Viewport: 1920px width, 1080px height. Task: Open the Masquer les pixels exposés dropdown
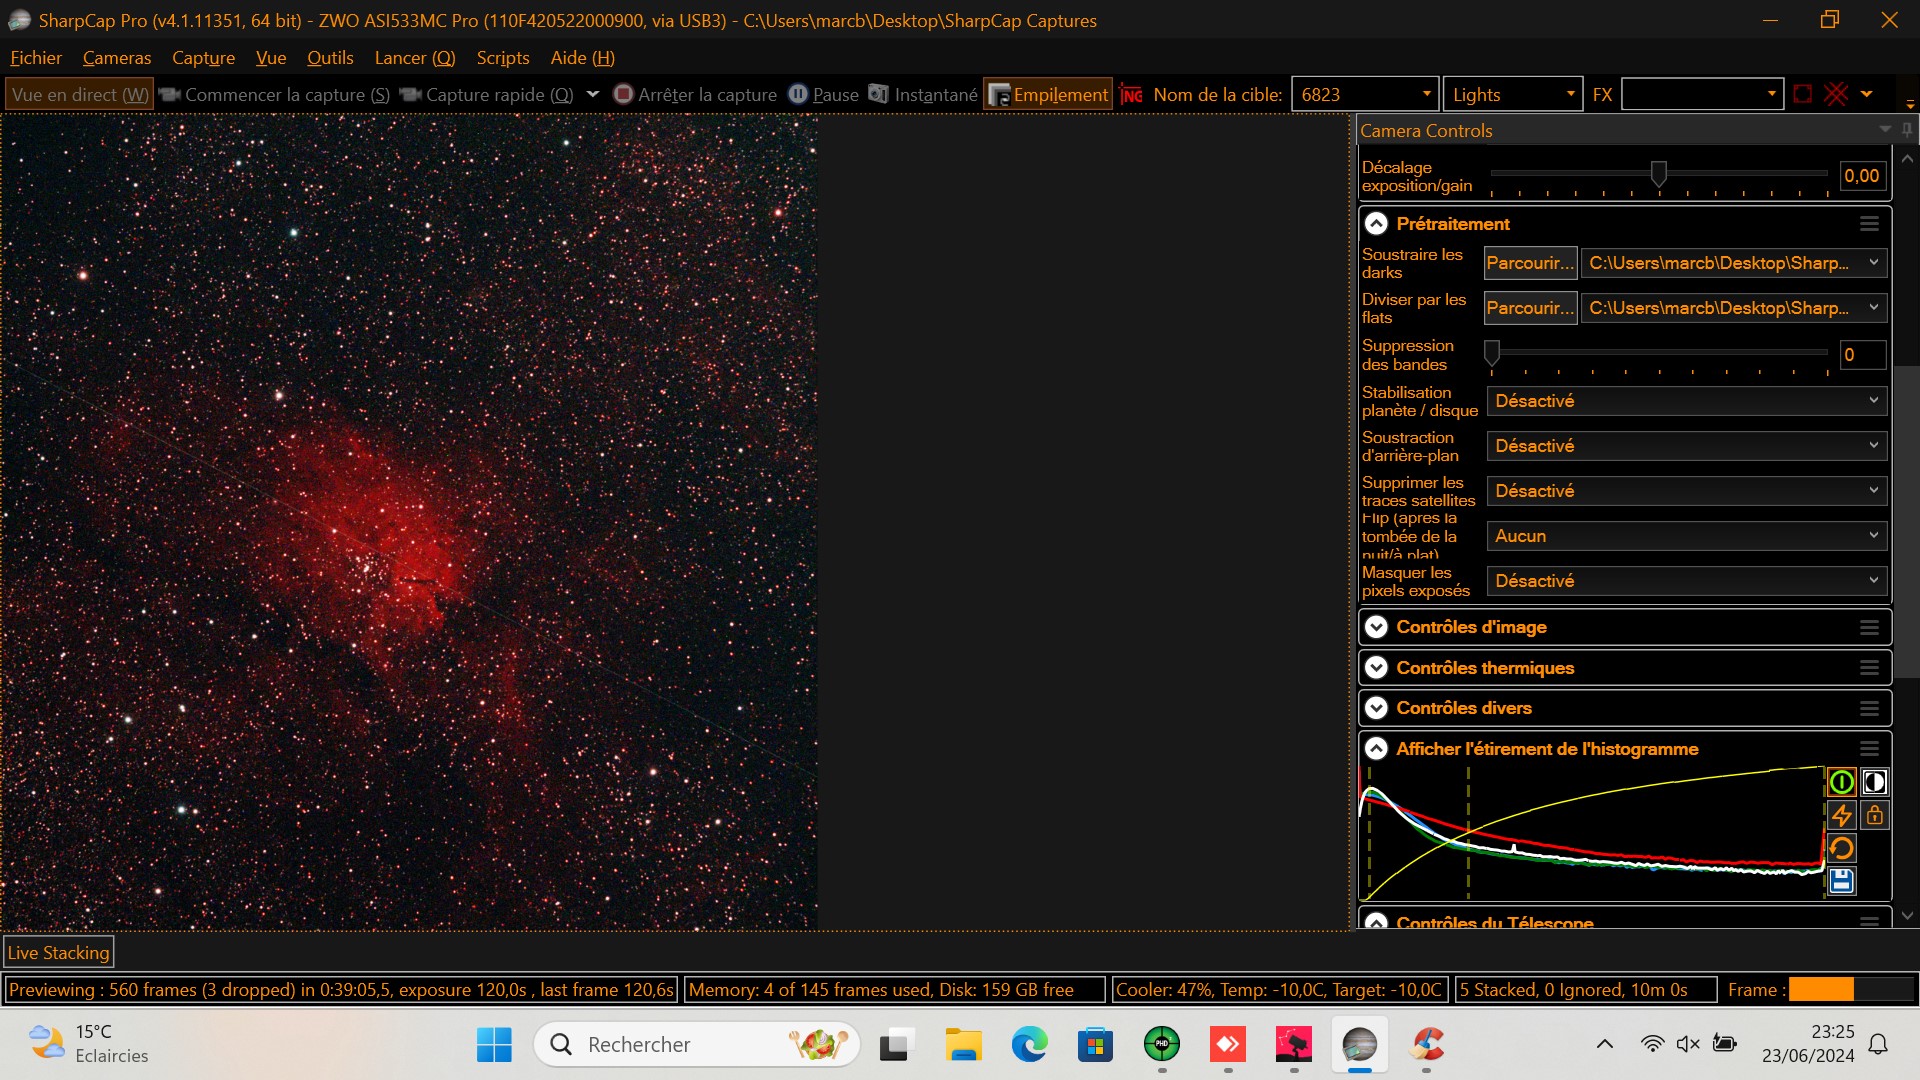[1687, 581]
